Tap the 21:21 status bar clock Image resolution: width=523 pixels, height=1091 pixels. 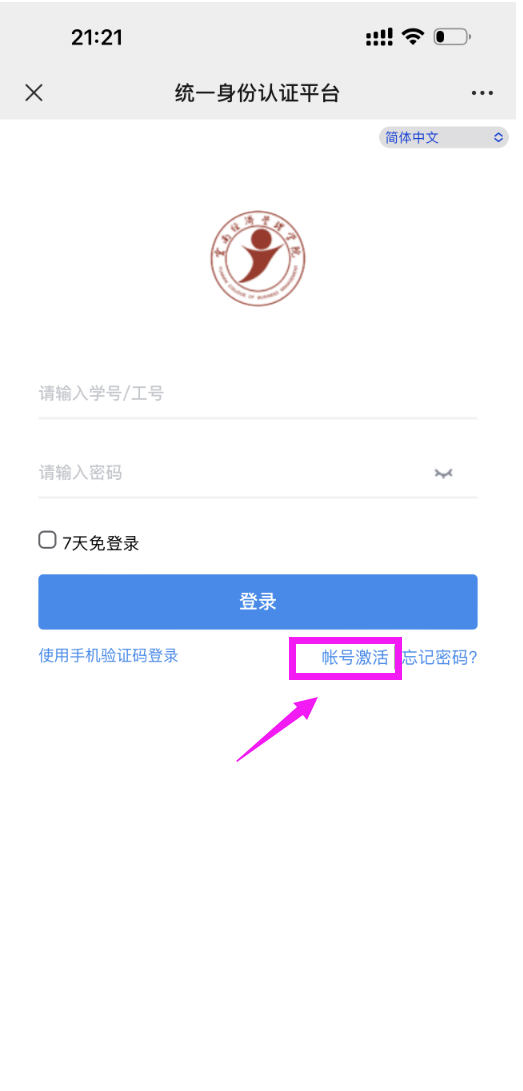coord(97,38)
